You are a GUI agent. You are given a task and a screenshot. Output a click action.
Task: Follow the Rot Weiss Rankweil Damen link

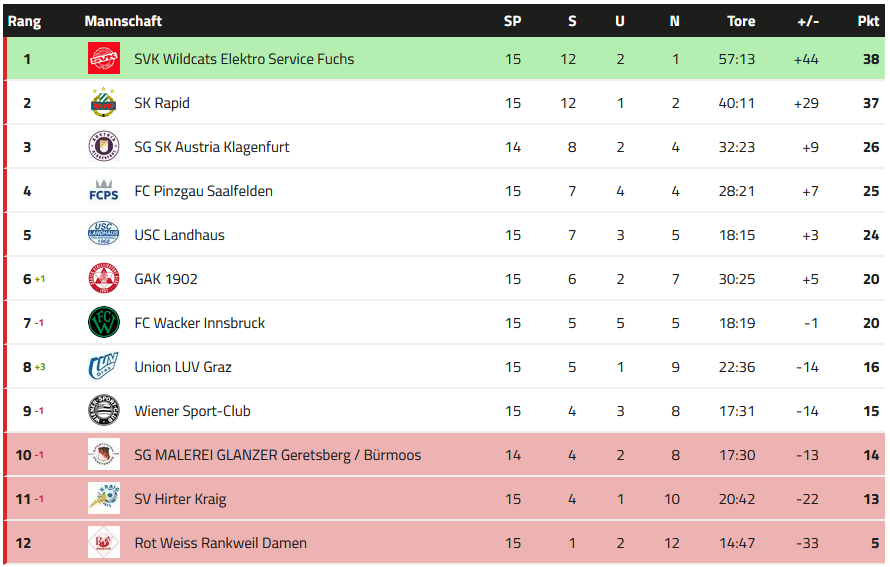point(220,543)
